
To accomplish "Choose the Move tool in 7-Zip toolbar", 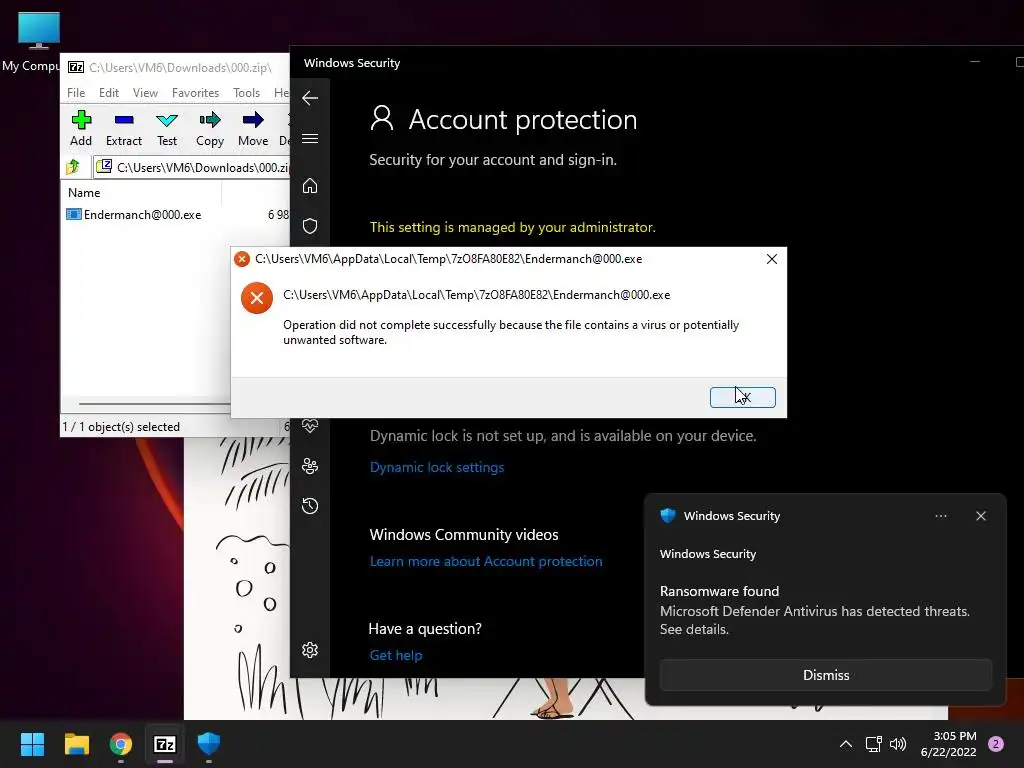I will pos(253,129).
